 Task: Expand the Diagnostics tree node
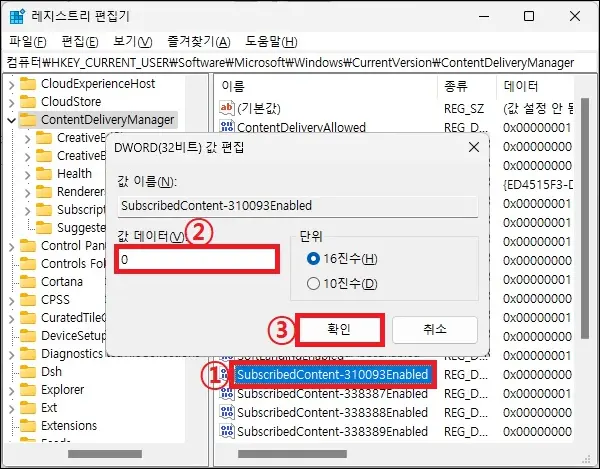pyautogui.click(x=11, y=354)
